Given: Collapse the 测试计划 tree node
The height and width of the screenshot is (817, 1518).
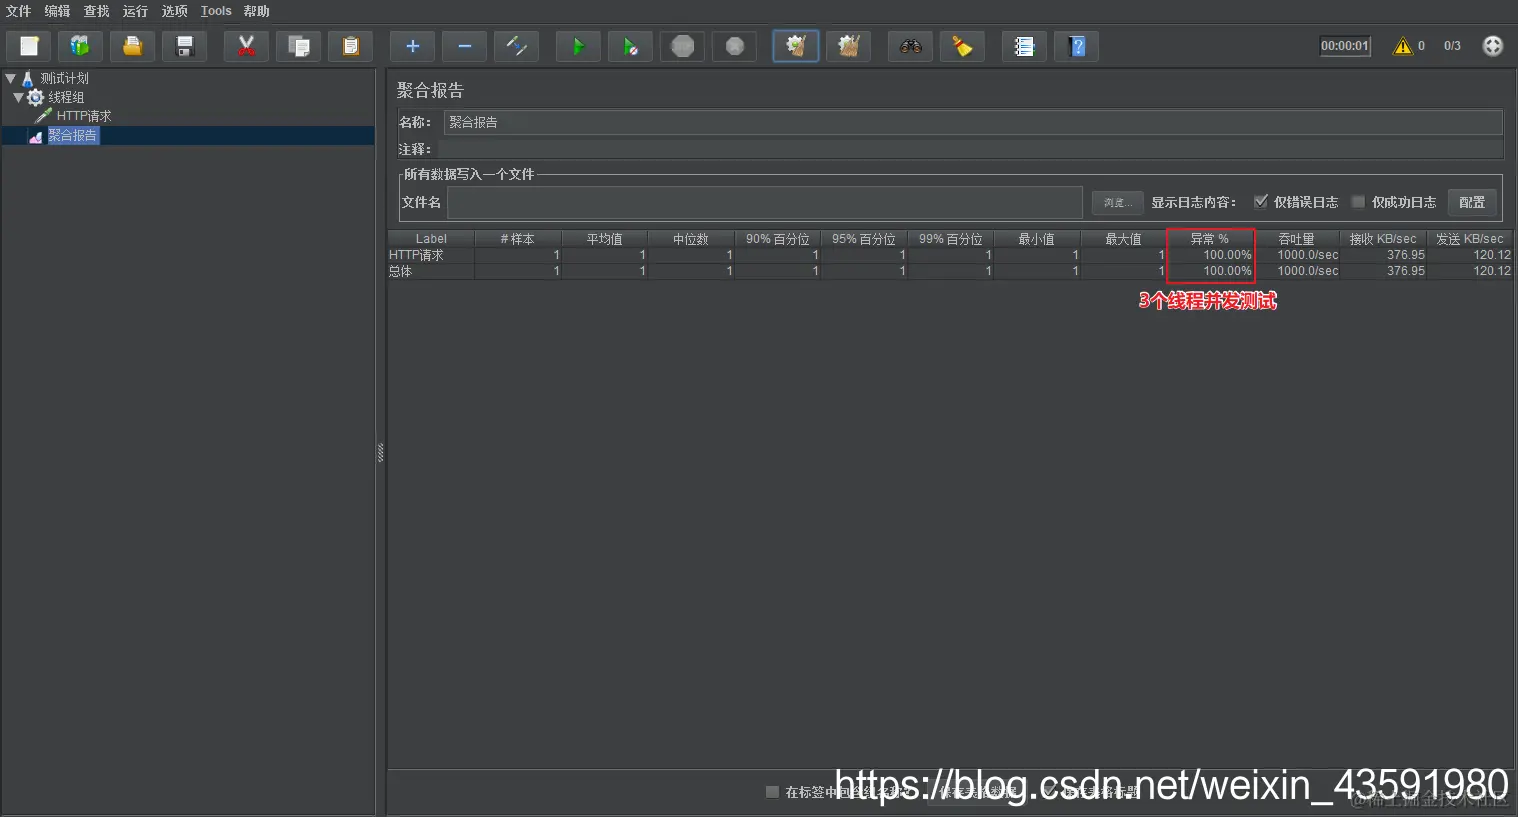Looking at the screenshot, I should pos(10,77).
